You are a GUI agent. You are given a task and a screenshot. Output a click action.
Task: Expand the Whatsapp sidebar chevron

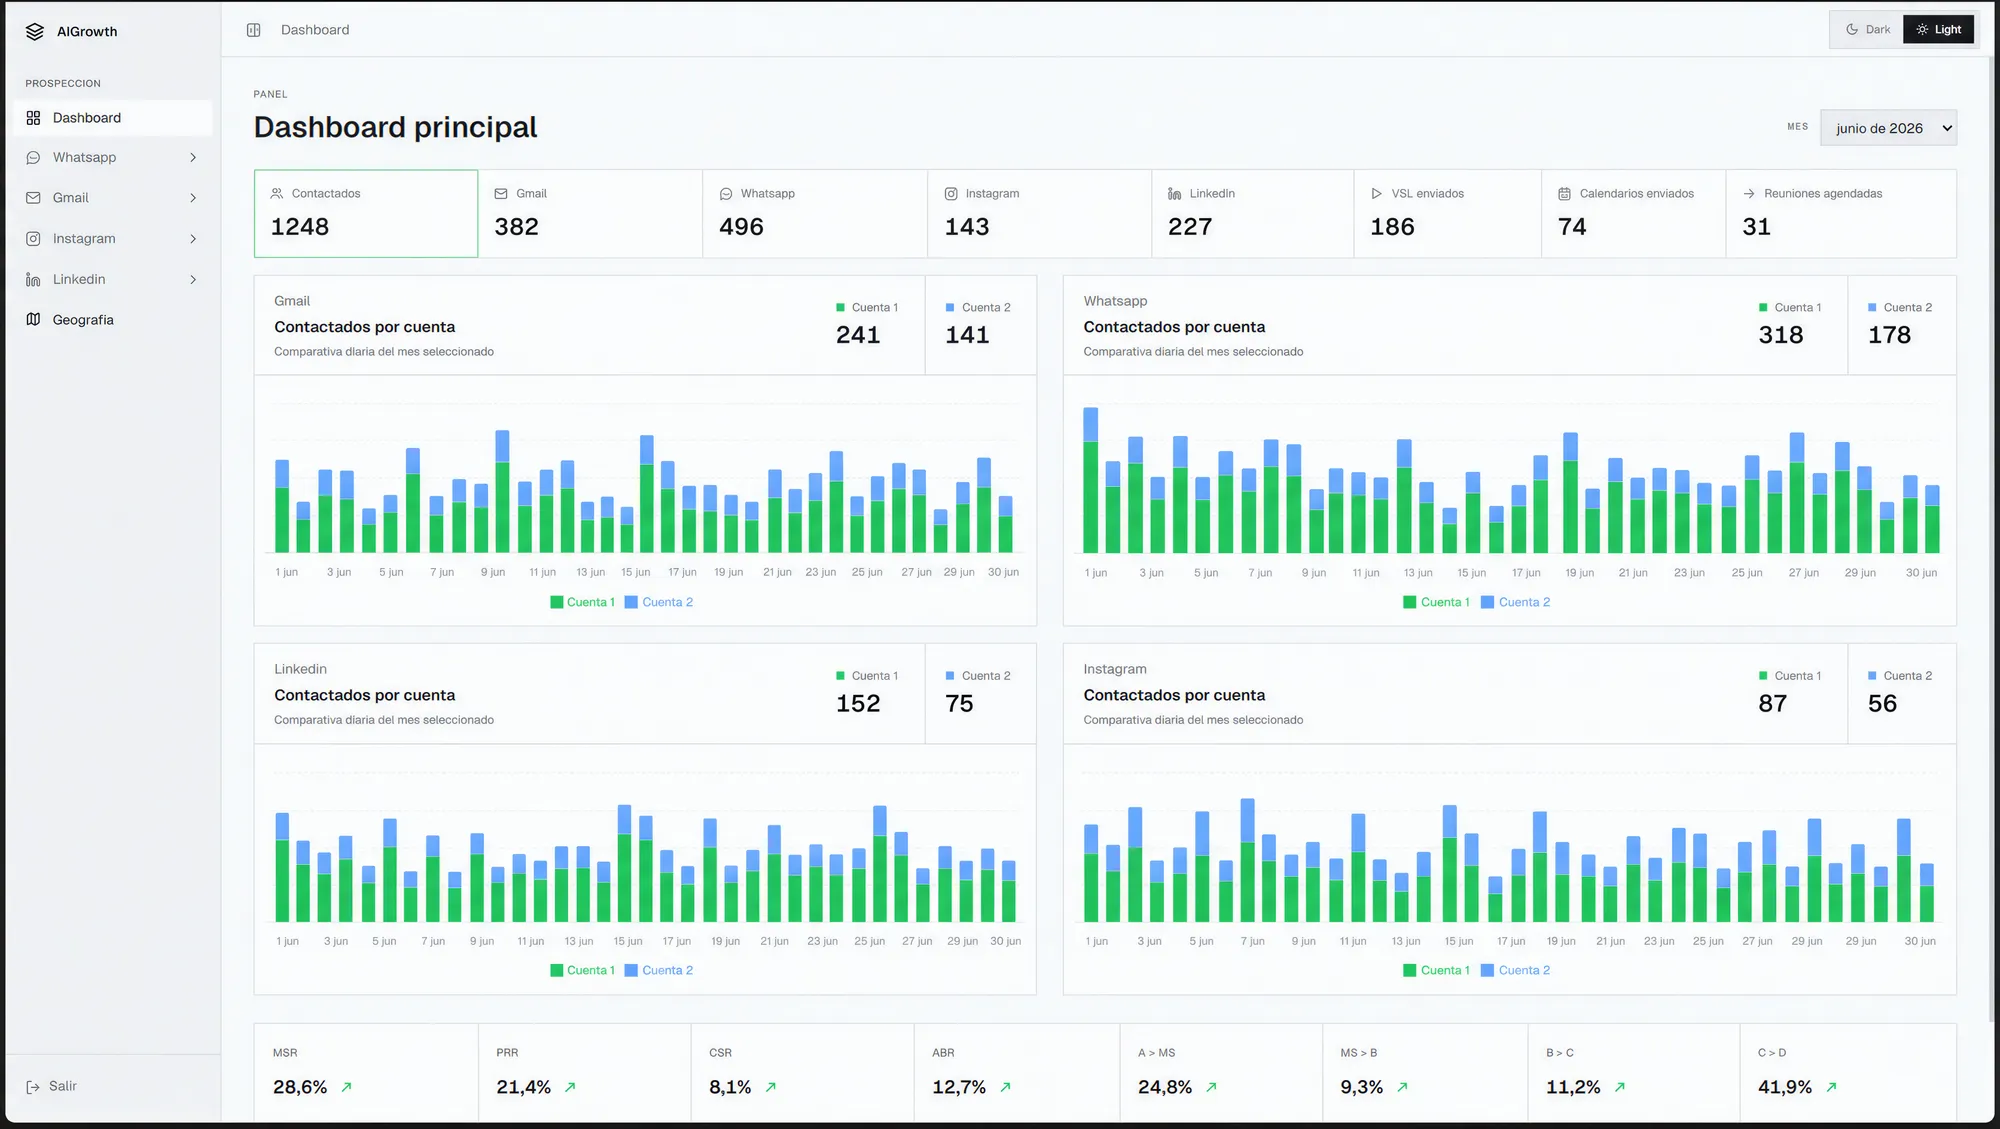193,158
